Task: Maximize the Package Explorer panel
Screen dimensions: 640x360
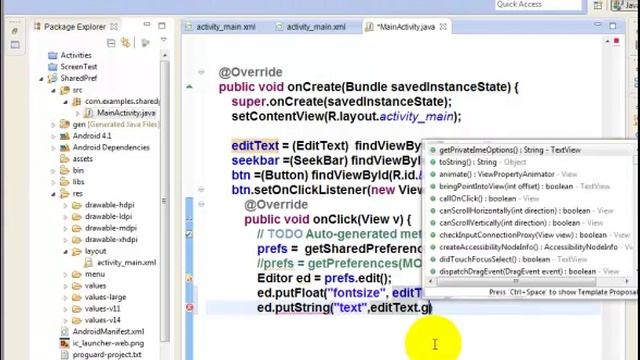Action: 162,26
